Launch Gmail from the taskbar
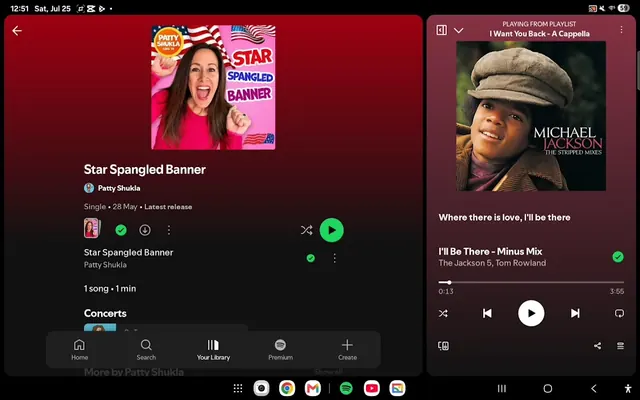The width and height of the screenshot is (640, 400). [313, 388]
